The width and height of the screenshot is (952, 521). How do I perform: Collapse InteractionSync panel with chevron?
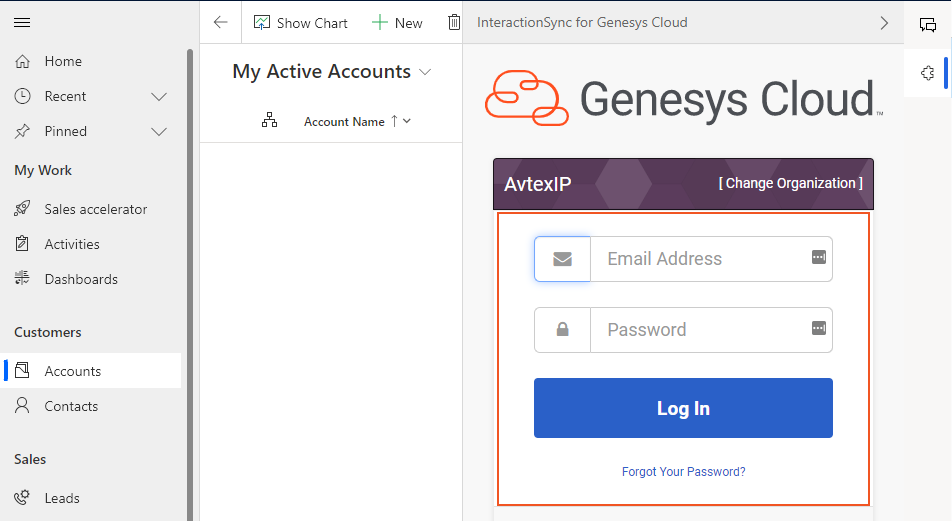pyautogui.click(x=884, y=23)
